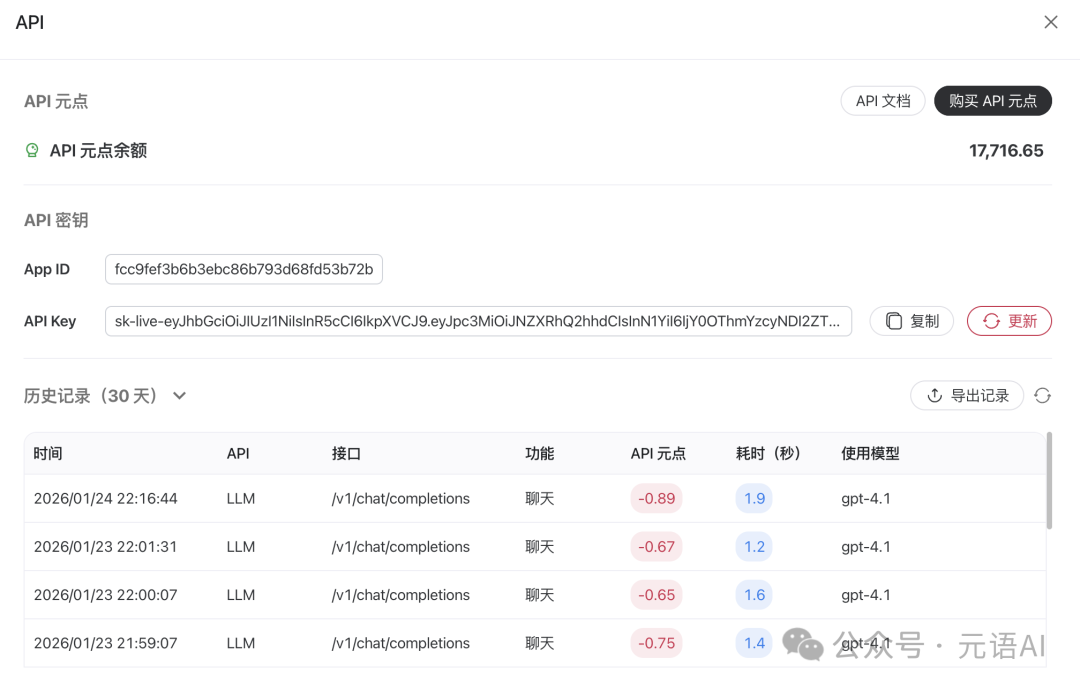Viewport: 1080px width, 689px height.
Task: Click the 使用模型 column header
Action: click(870, 453)
